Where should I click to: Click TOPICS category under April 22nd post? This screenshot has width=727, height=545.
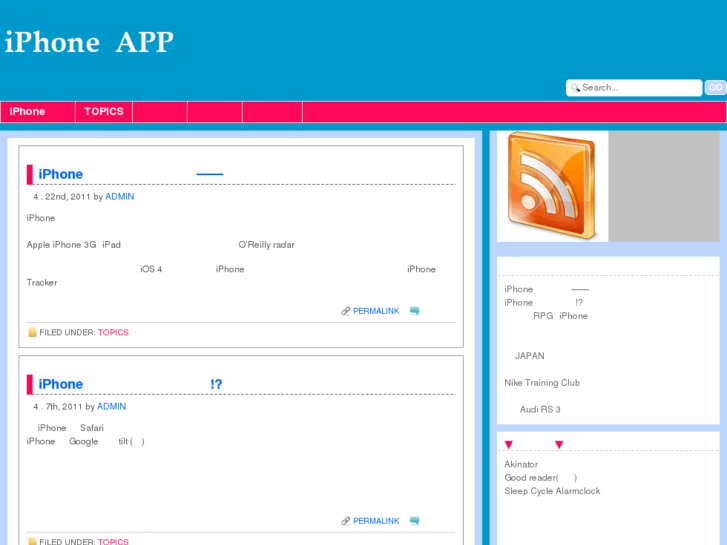pyautogui.click(x=113, y=333)
